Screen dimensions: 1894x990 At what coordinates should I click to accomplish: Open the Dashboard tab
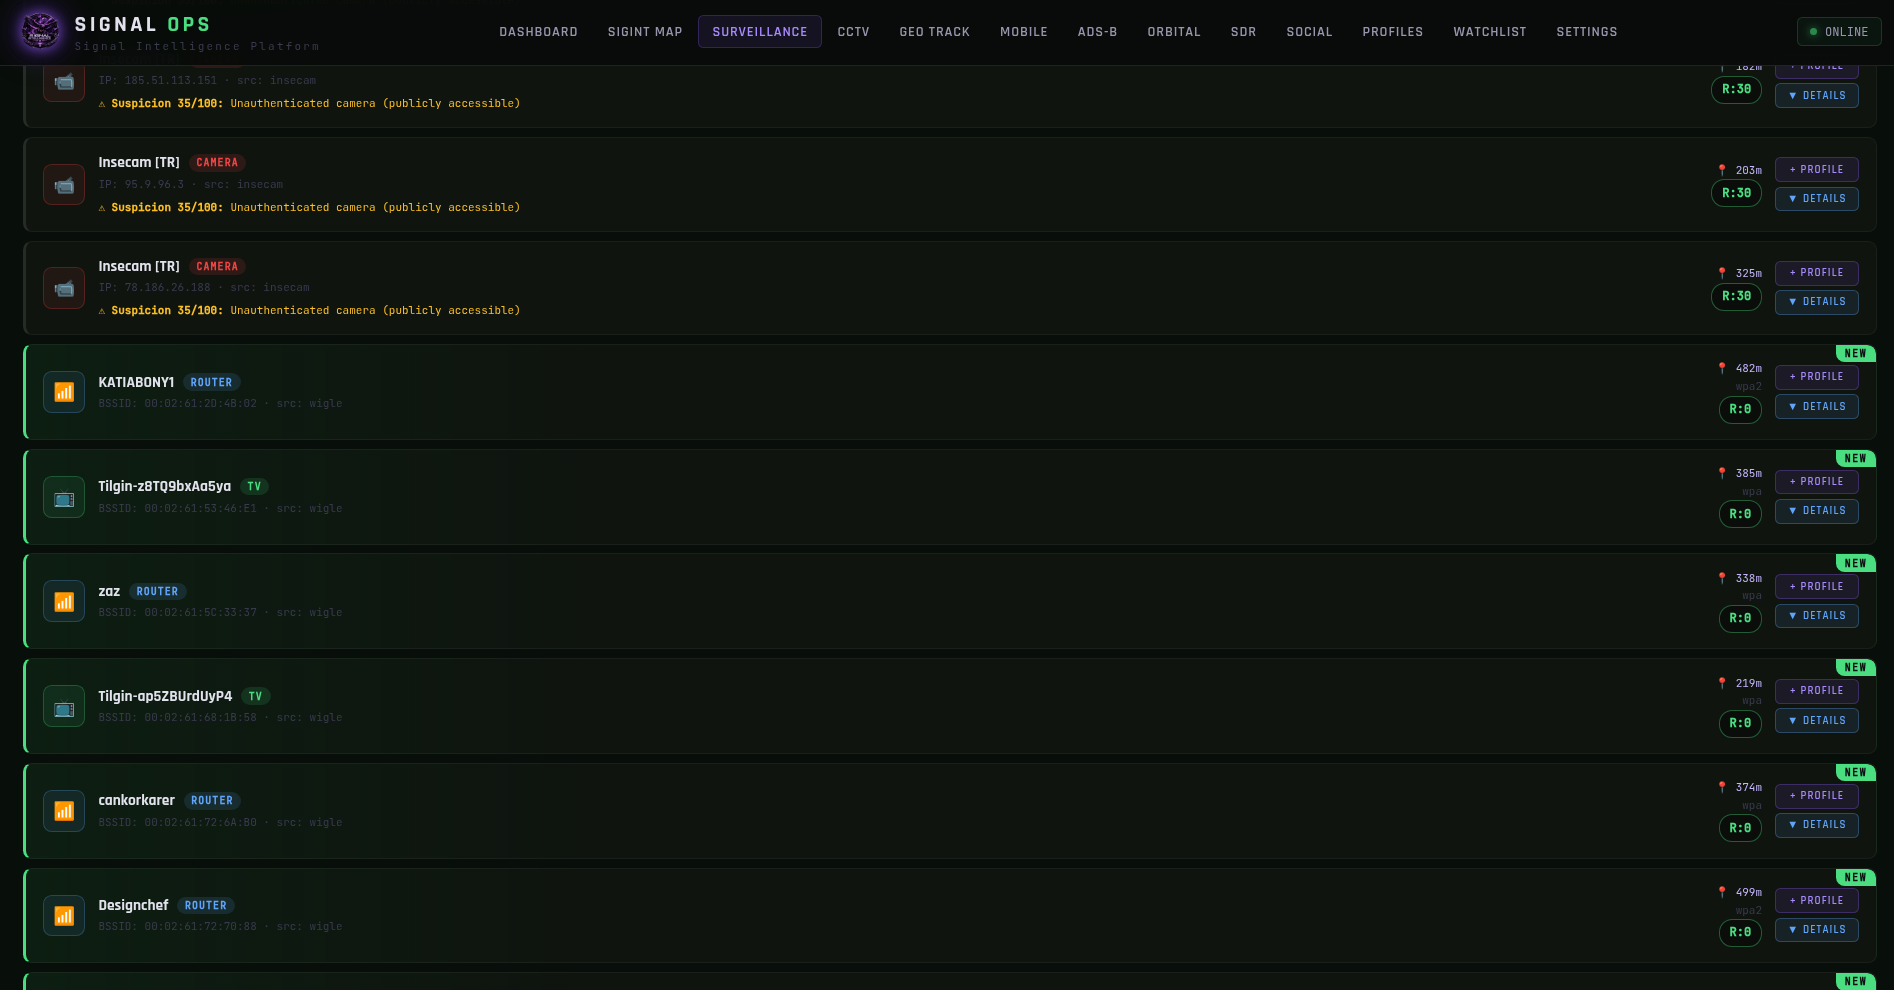538,32
